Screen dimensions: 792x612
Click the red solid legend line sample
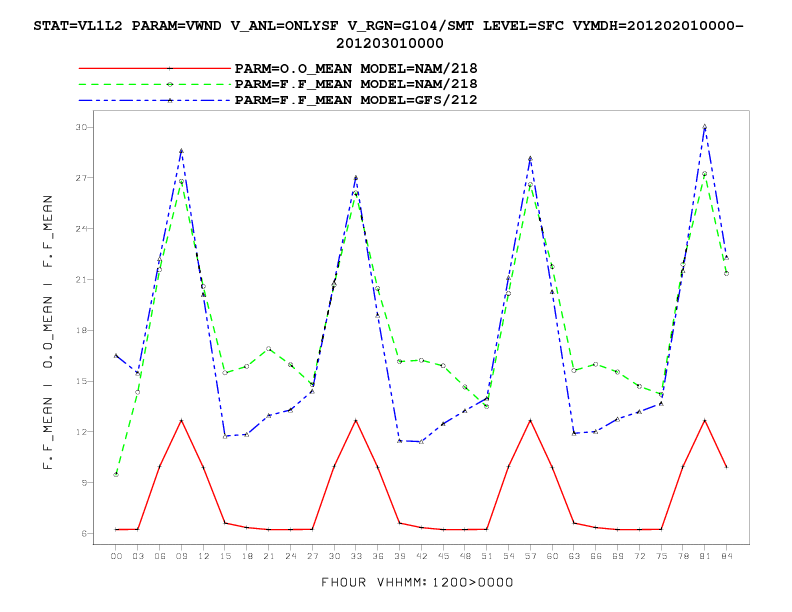pos(155,68)
